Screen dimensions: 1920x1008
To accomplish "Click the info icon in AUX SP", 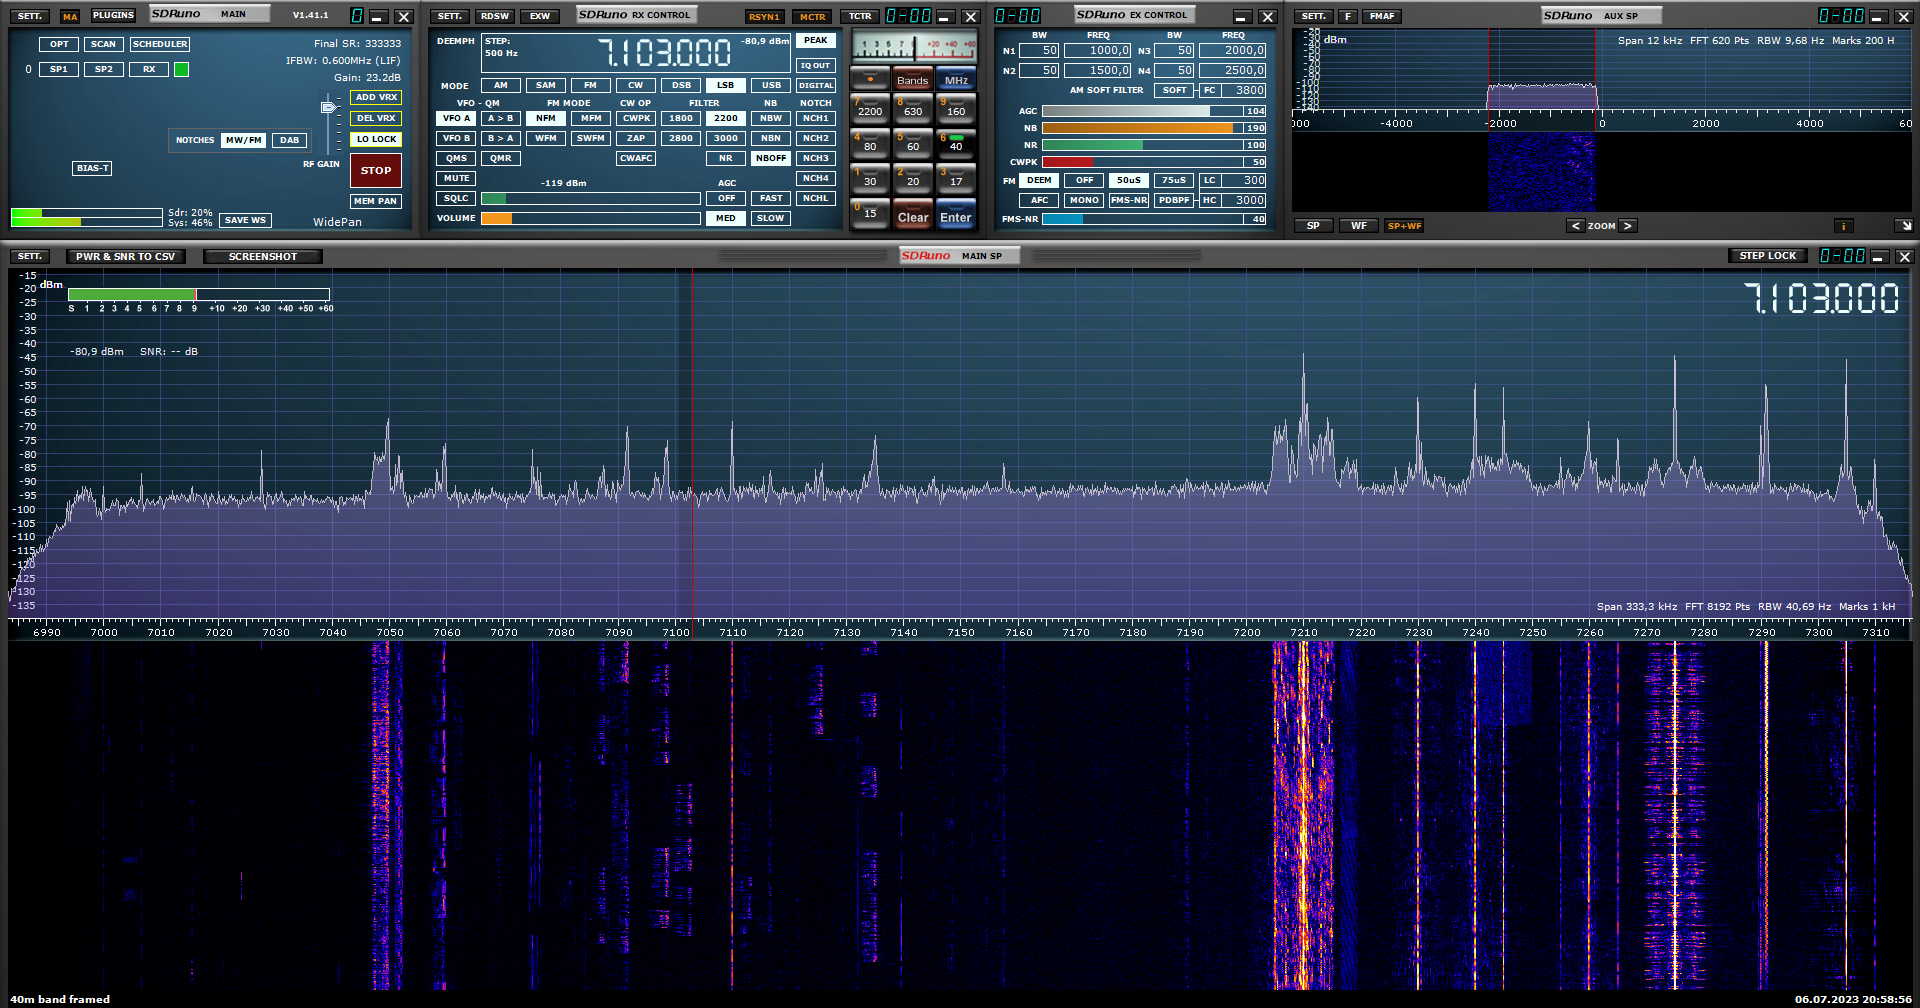I will [1842, 226].
